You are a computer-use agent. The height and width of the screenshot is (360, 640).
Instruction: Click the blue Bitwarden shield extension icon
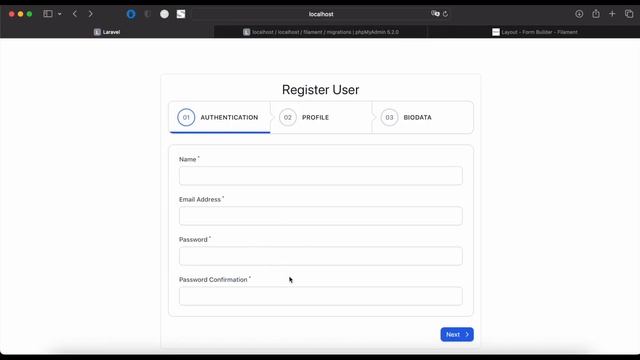(x=131, y=14)
